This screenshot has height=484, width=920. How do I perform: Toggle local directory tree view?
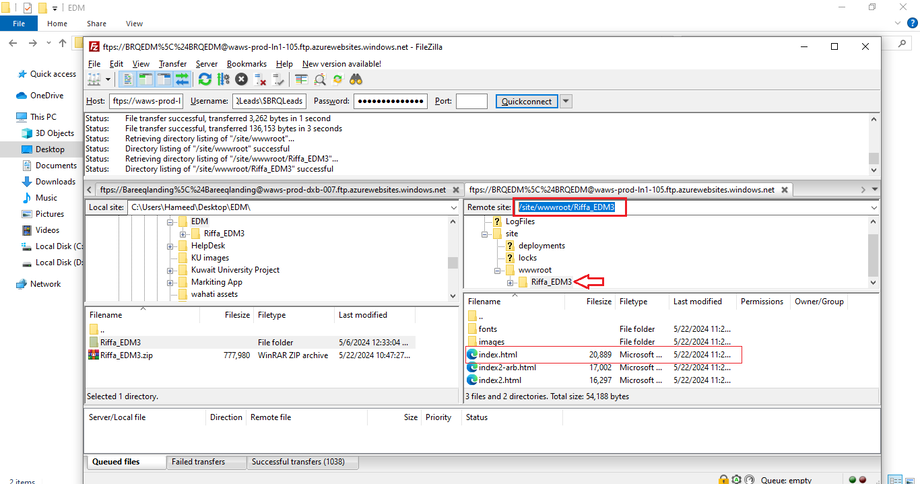point(144,79)
